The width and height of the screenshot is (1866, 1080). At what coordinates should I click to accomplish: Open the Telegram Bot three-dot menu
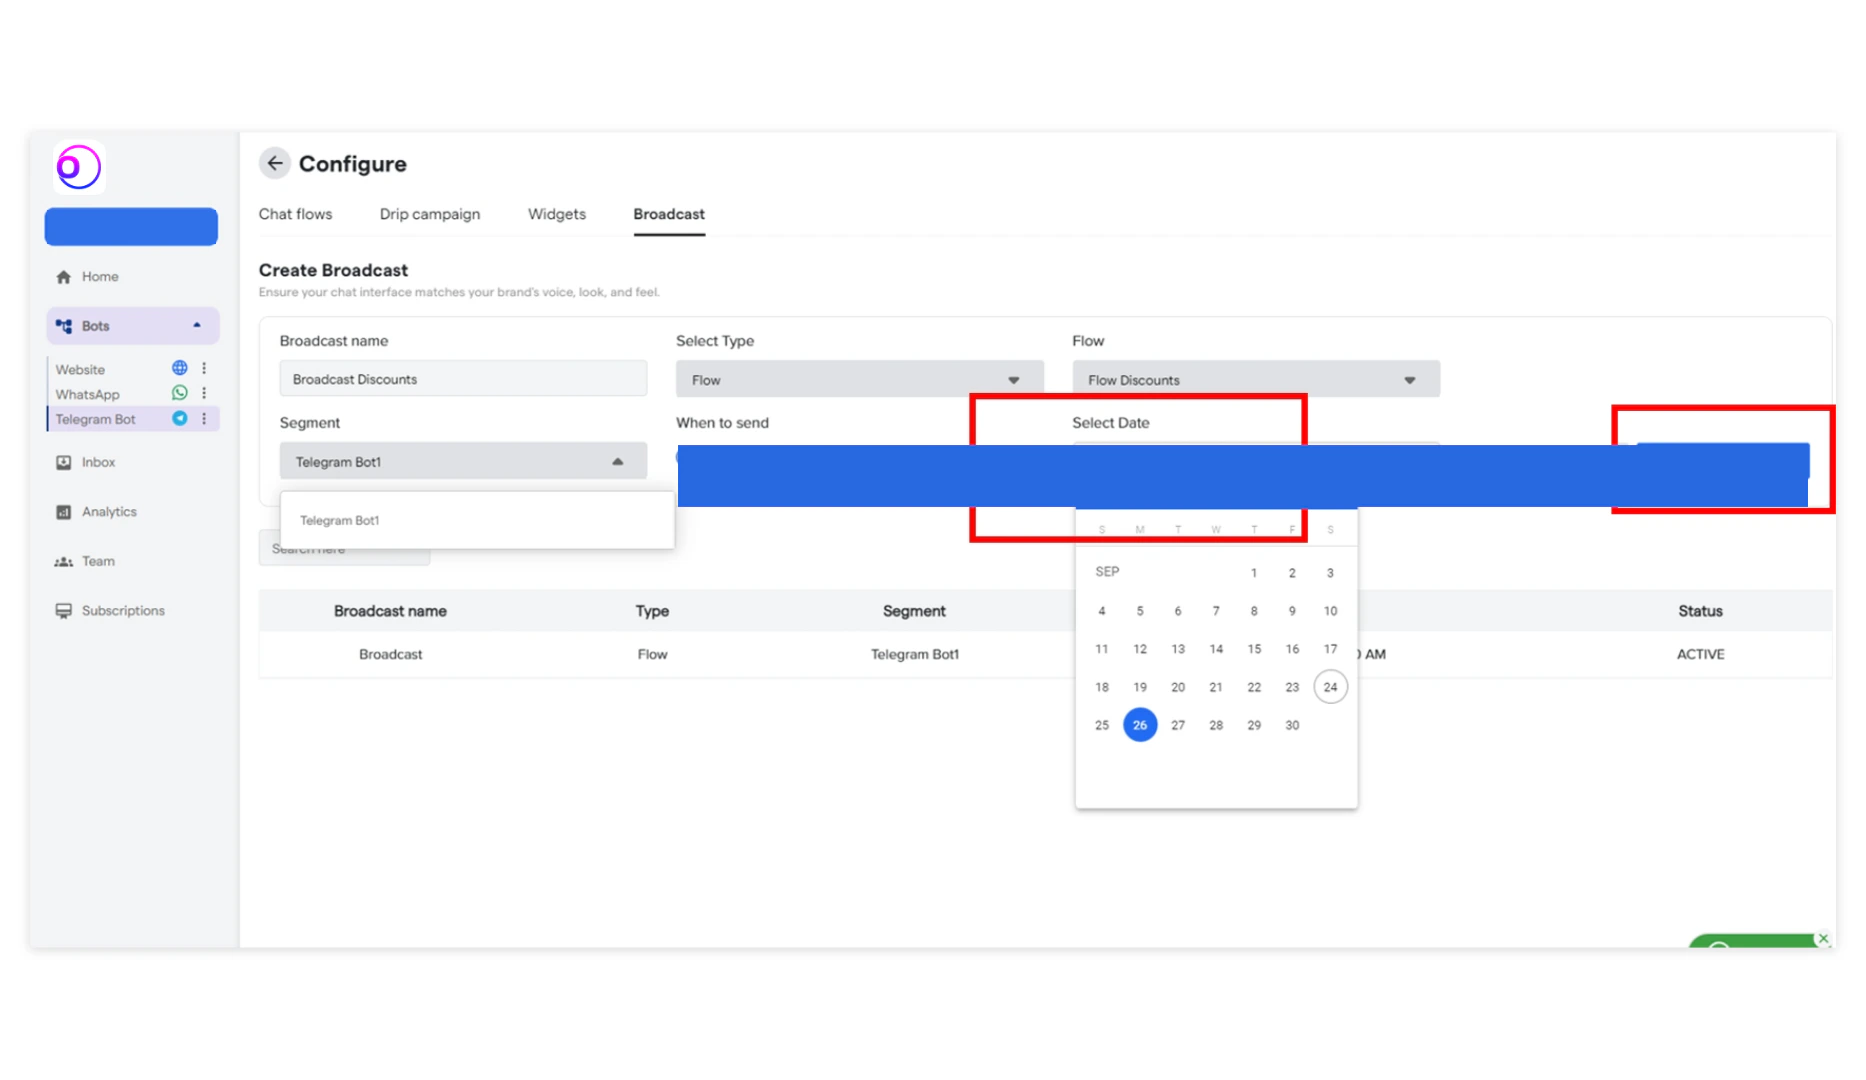tap(204, 418)
